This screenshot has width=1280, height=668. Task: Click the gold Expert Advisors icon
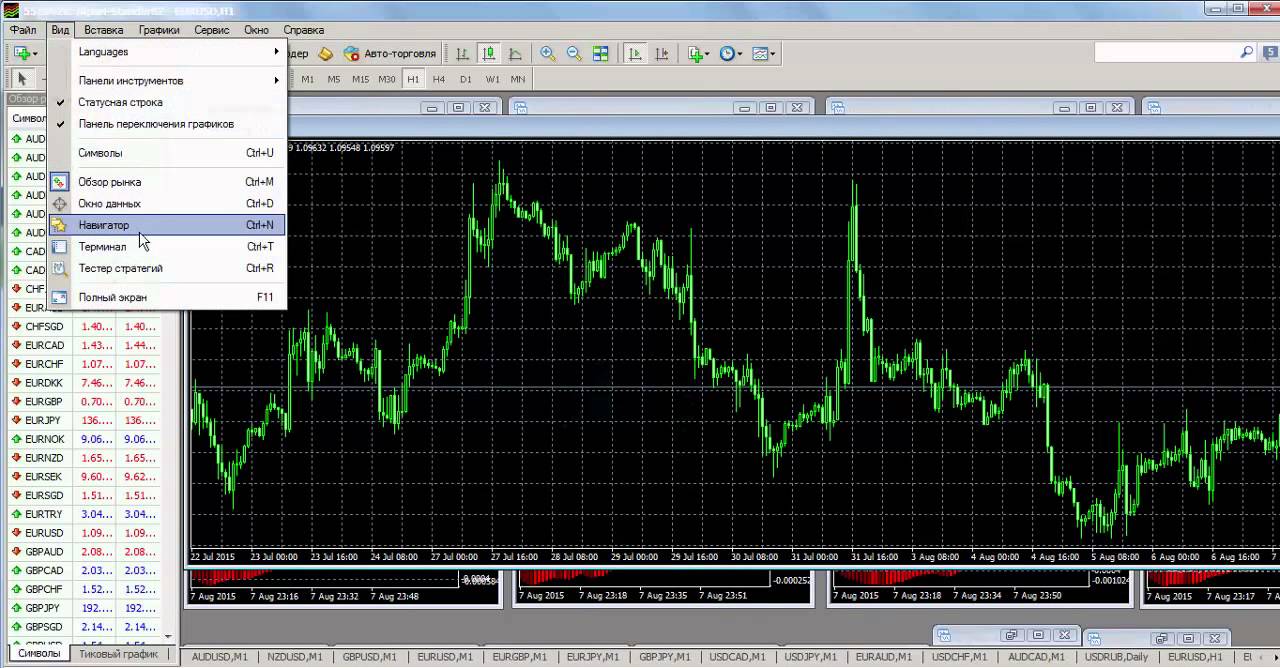(x=326, y=53)
